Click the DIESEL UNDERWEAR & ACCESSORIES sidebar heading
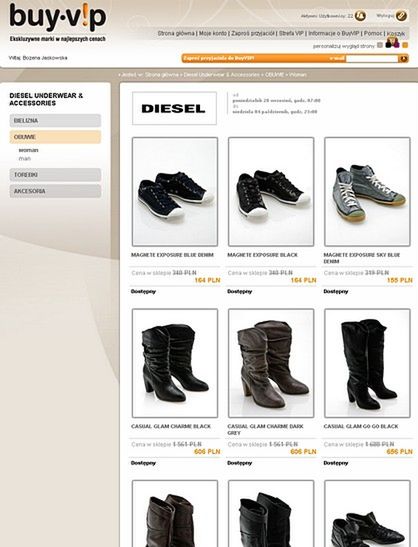Image resolution: width=418 pixels, height=547 pixels. tap(46, 99)
